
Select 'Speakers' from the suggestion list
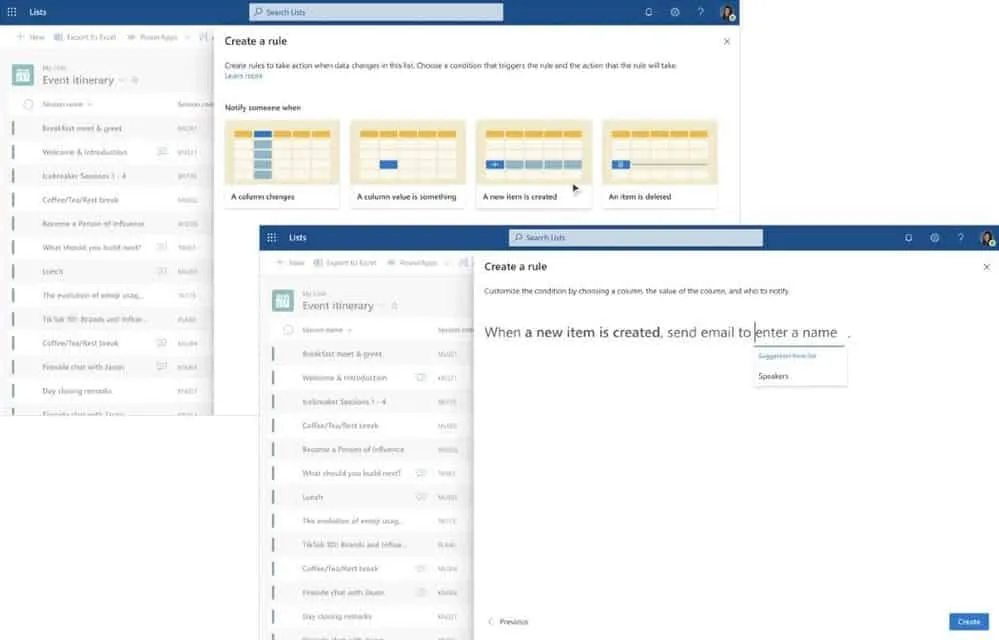coord(774,376)
